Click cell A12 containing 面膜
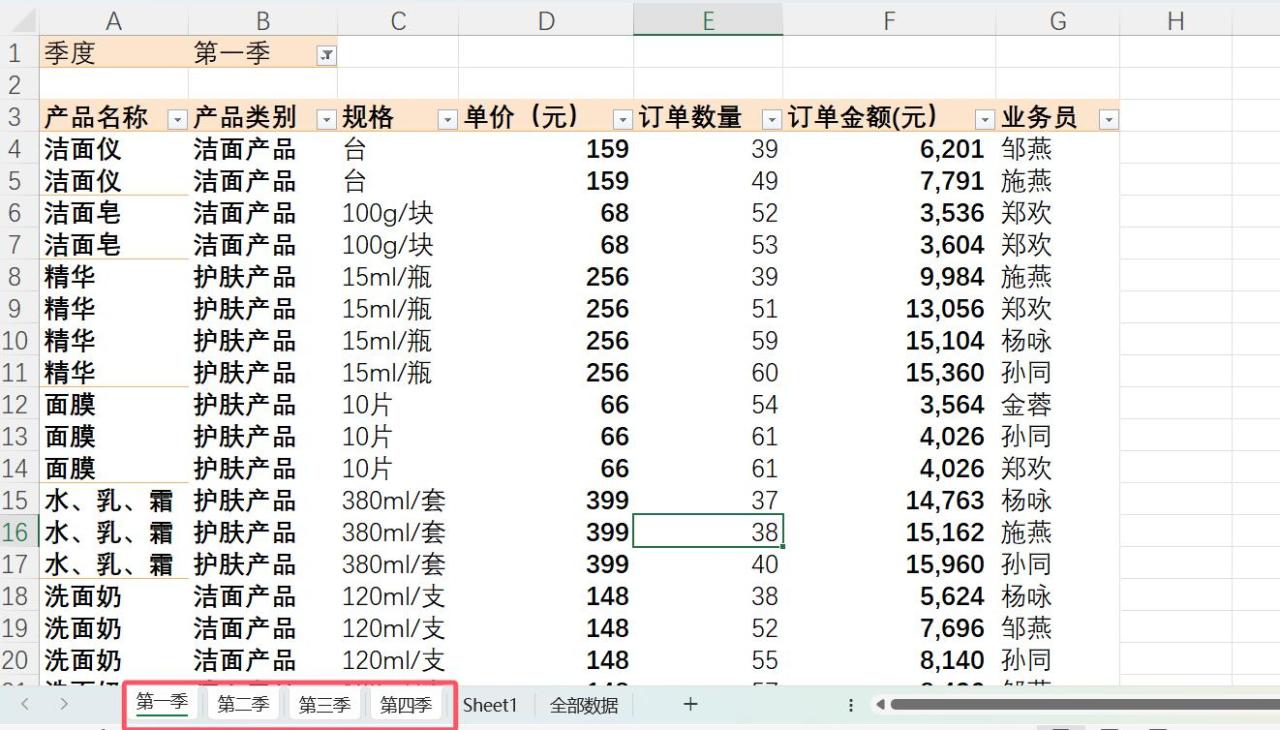Image resolution: width=1280 pixels, height=730 pixels. click(x=113, y=405)
